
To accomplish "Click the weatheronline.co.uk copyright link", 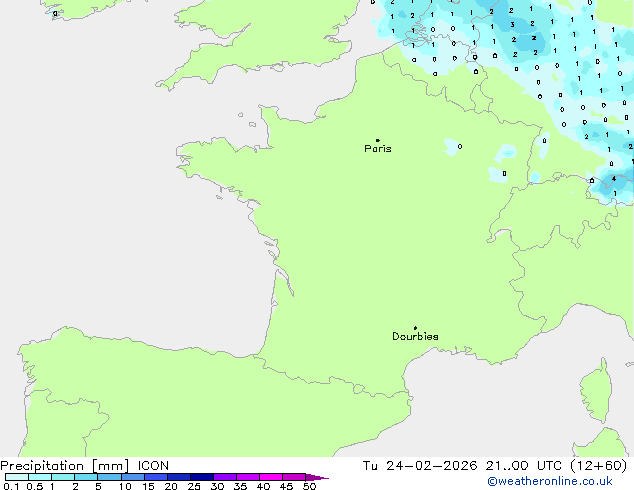I will pos(550,481).
